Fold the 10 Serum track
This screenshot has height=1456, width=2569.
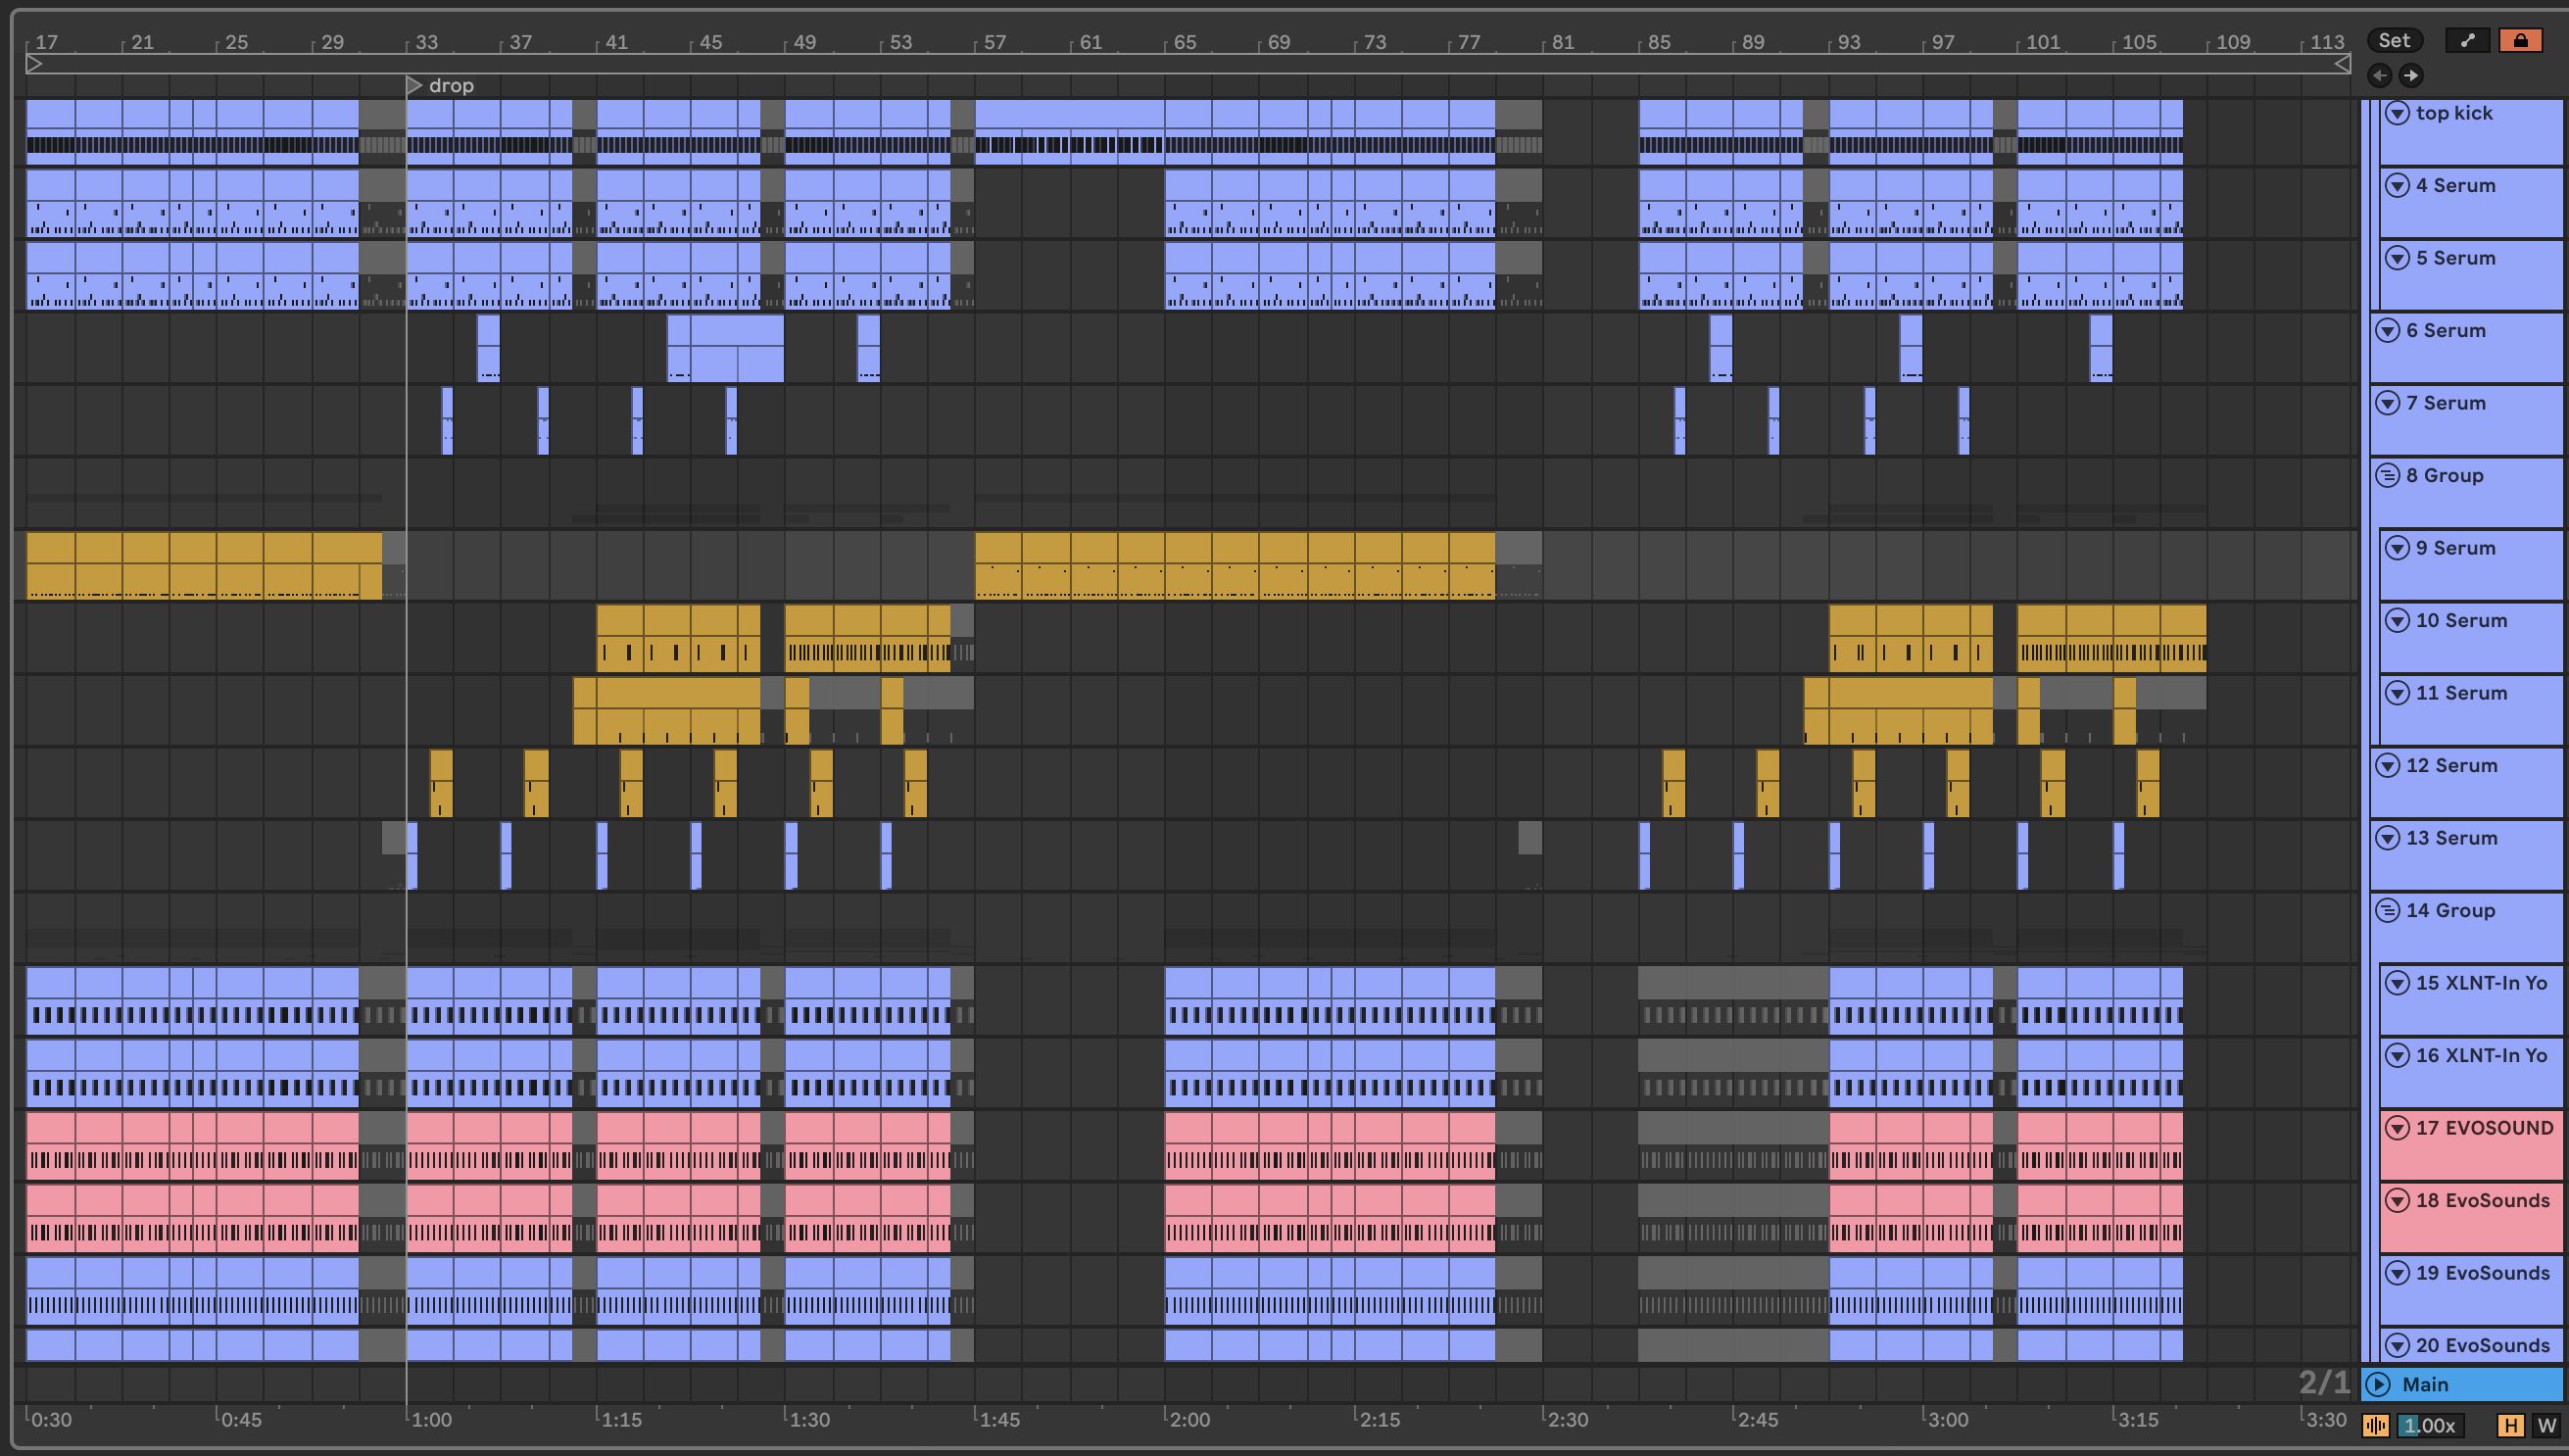tap(2397, 620)
